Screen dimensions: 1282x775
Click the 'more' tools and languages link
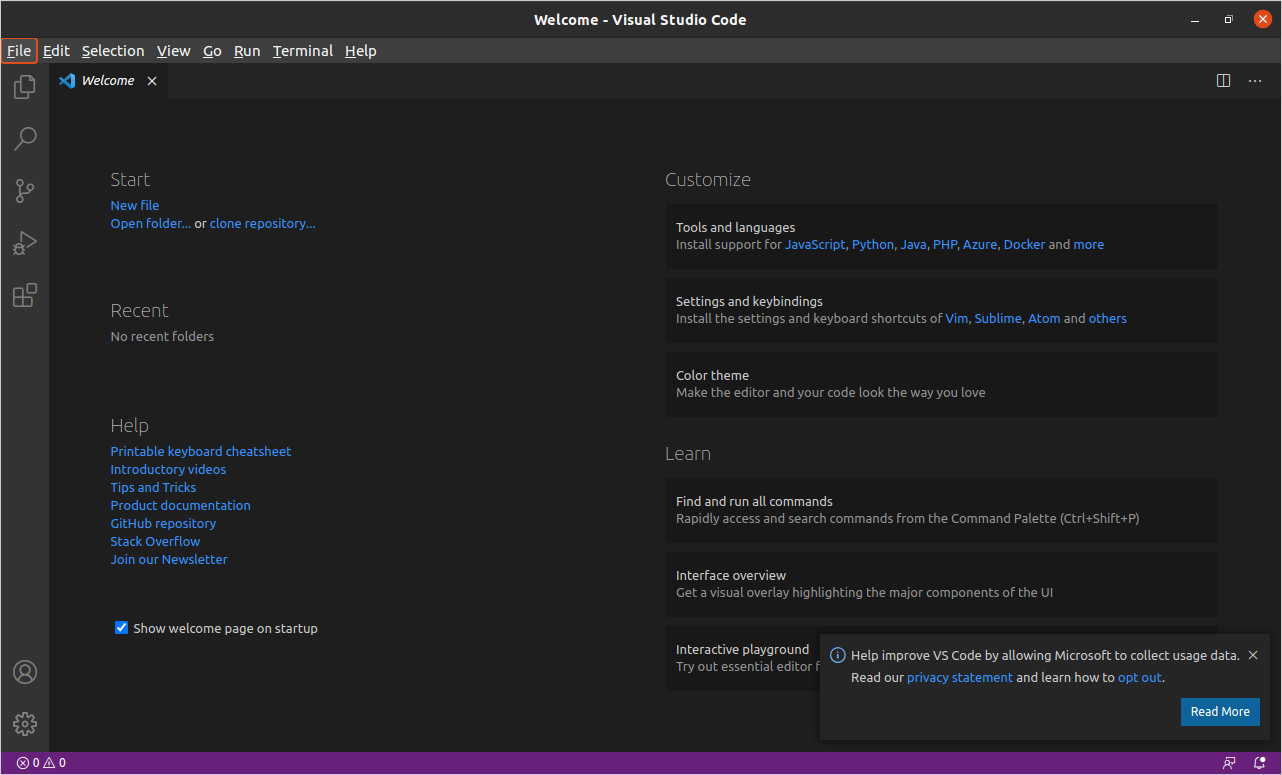pyautogui.click(x=1089, y=245)
